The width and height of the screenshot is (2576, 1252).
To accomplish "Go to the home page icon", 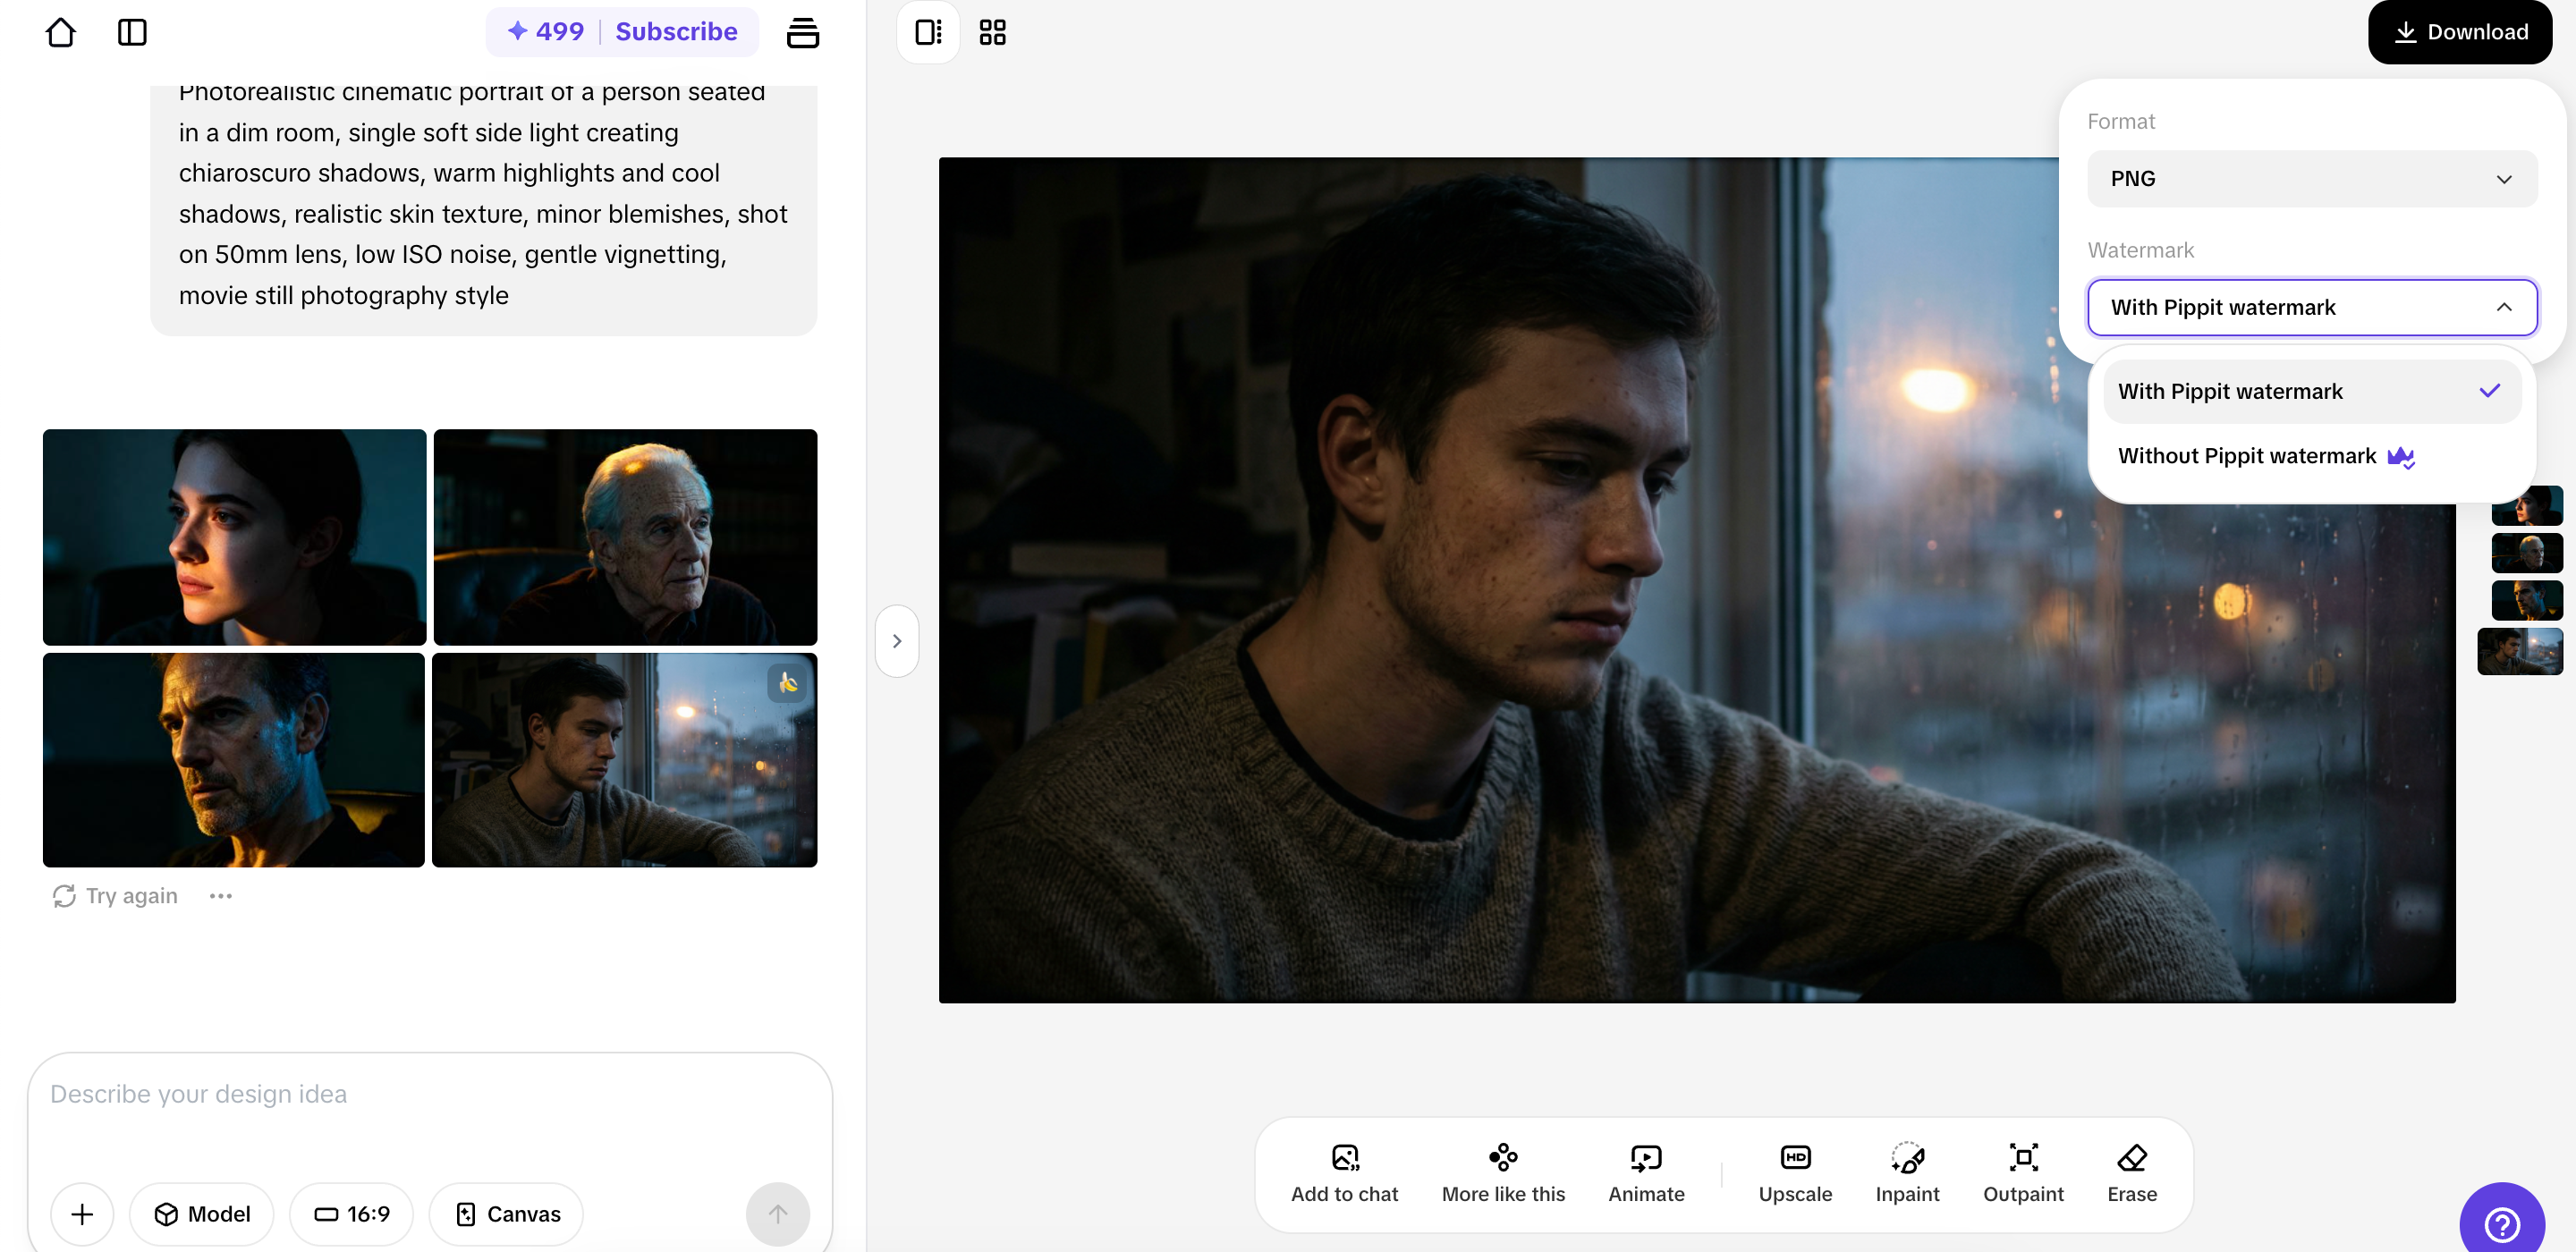I will (x=60, y=32).
